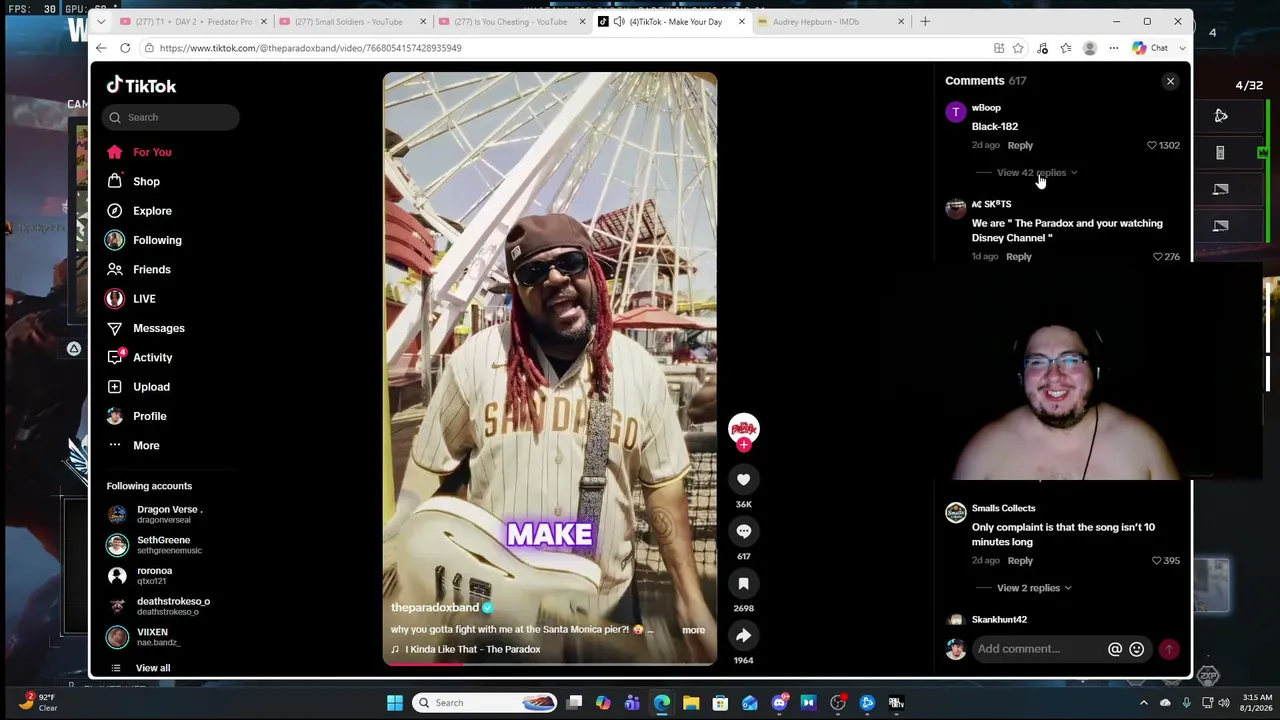Click the More three-dots icon in sidebar

coord(115,445)
